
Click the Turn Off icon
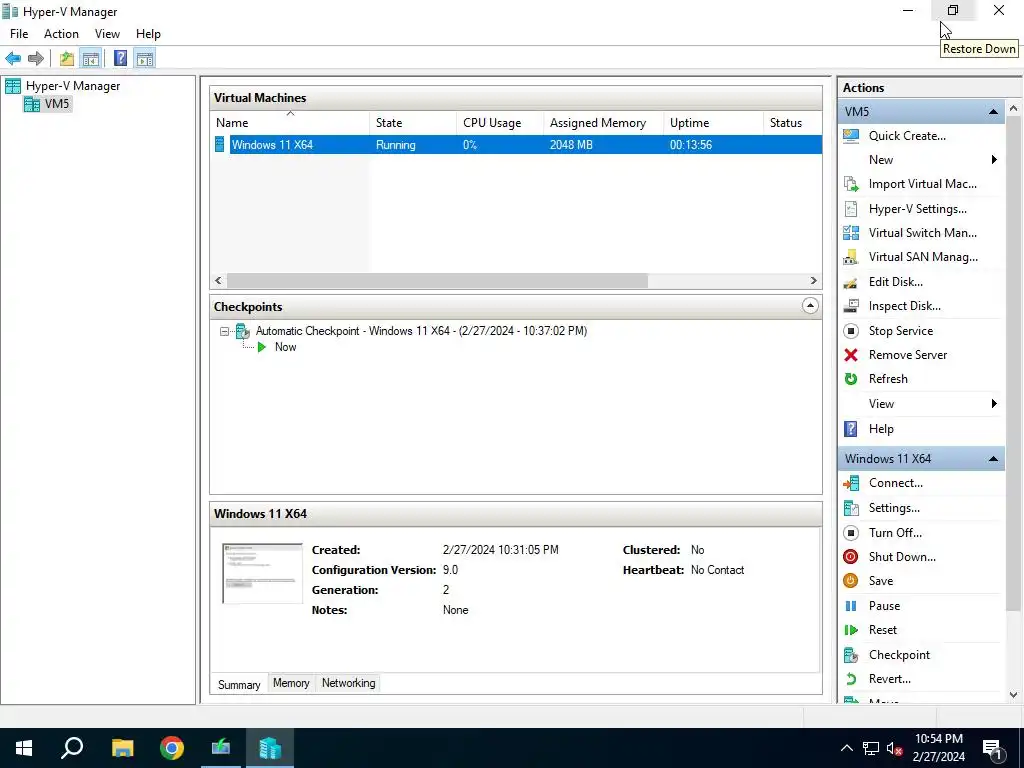[x=851, y=533]
